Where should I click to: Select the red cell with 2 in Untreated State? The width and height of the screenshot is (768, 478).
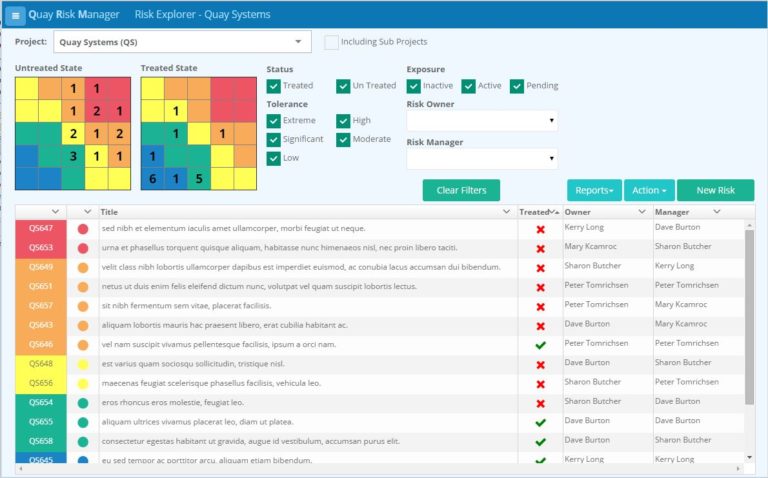coord(96,110)
